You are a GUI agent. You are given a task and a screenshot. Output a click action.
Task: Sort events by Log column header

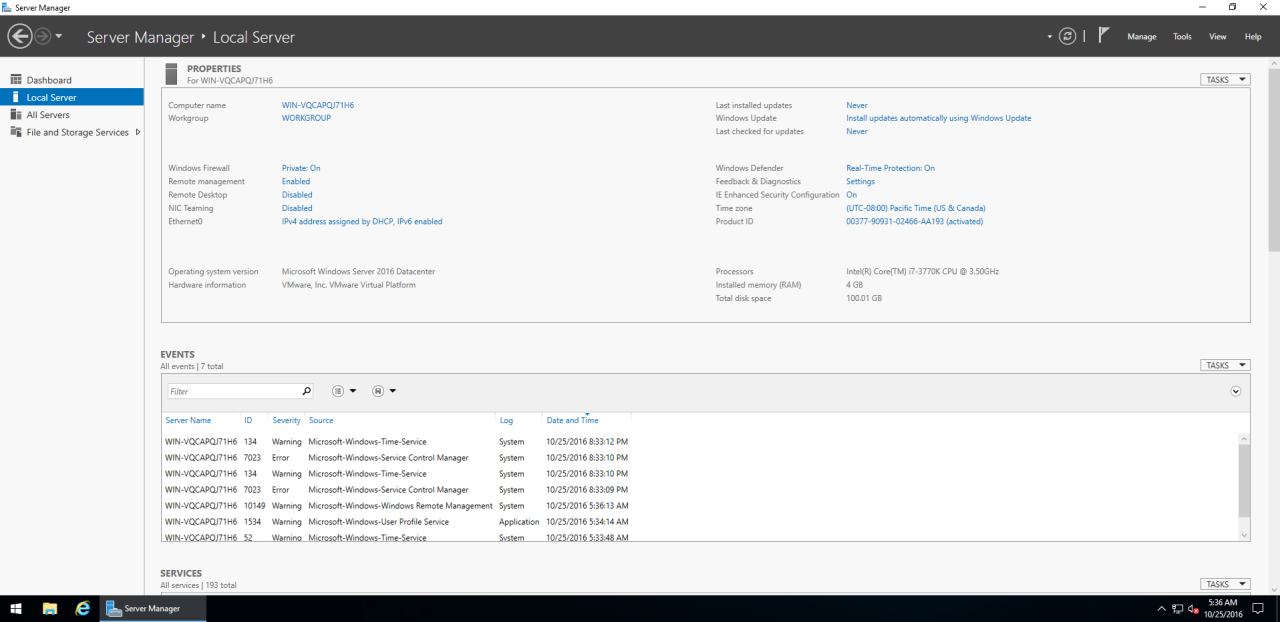click(506, 420)
